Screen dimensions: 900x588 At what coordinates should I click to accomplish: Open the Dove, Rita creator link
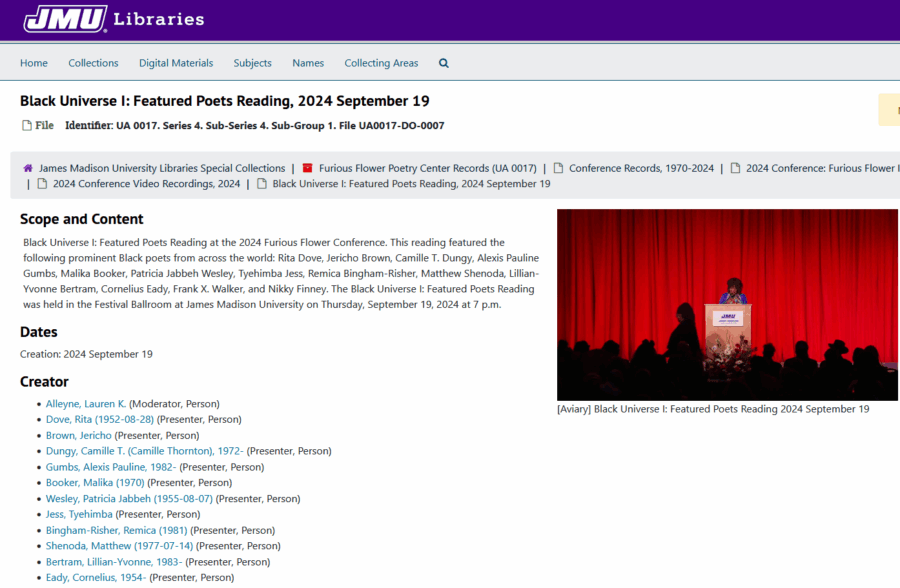click(x=99, y=419)
